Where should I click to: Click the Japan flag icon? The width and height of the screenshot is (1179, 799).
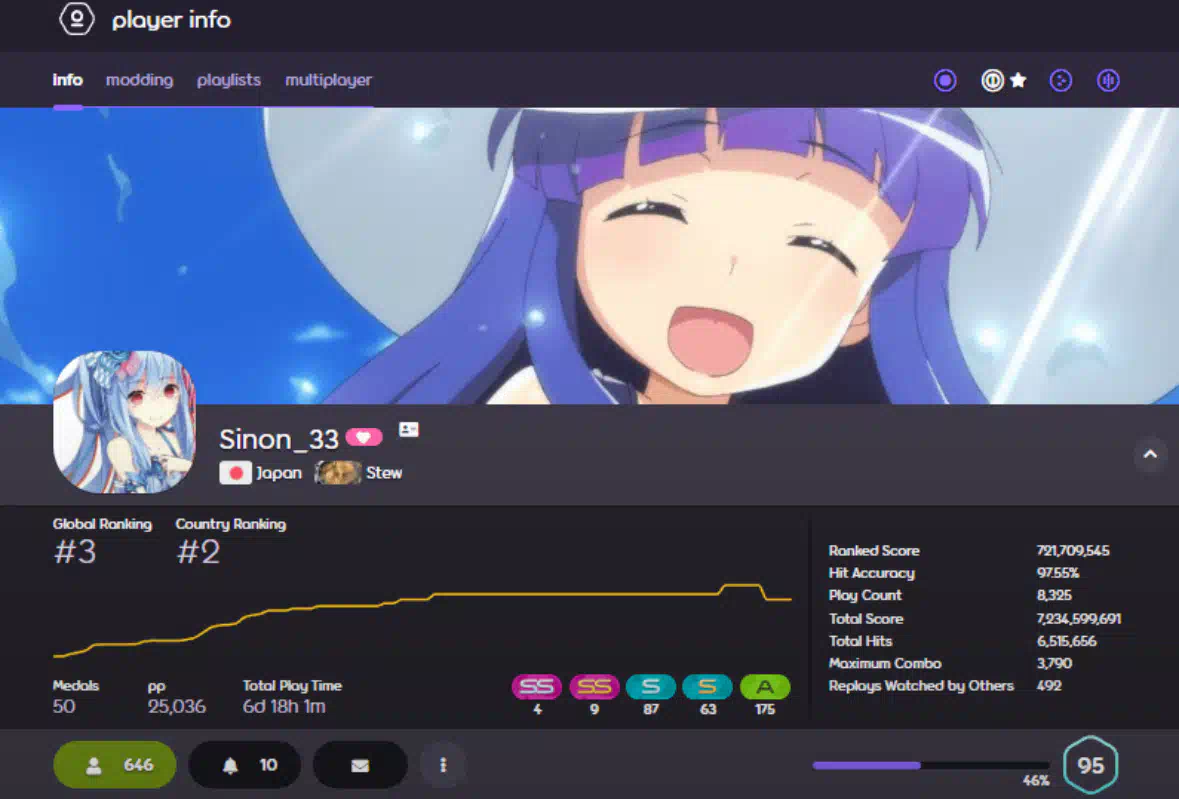coord(235,473)
